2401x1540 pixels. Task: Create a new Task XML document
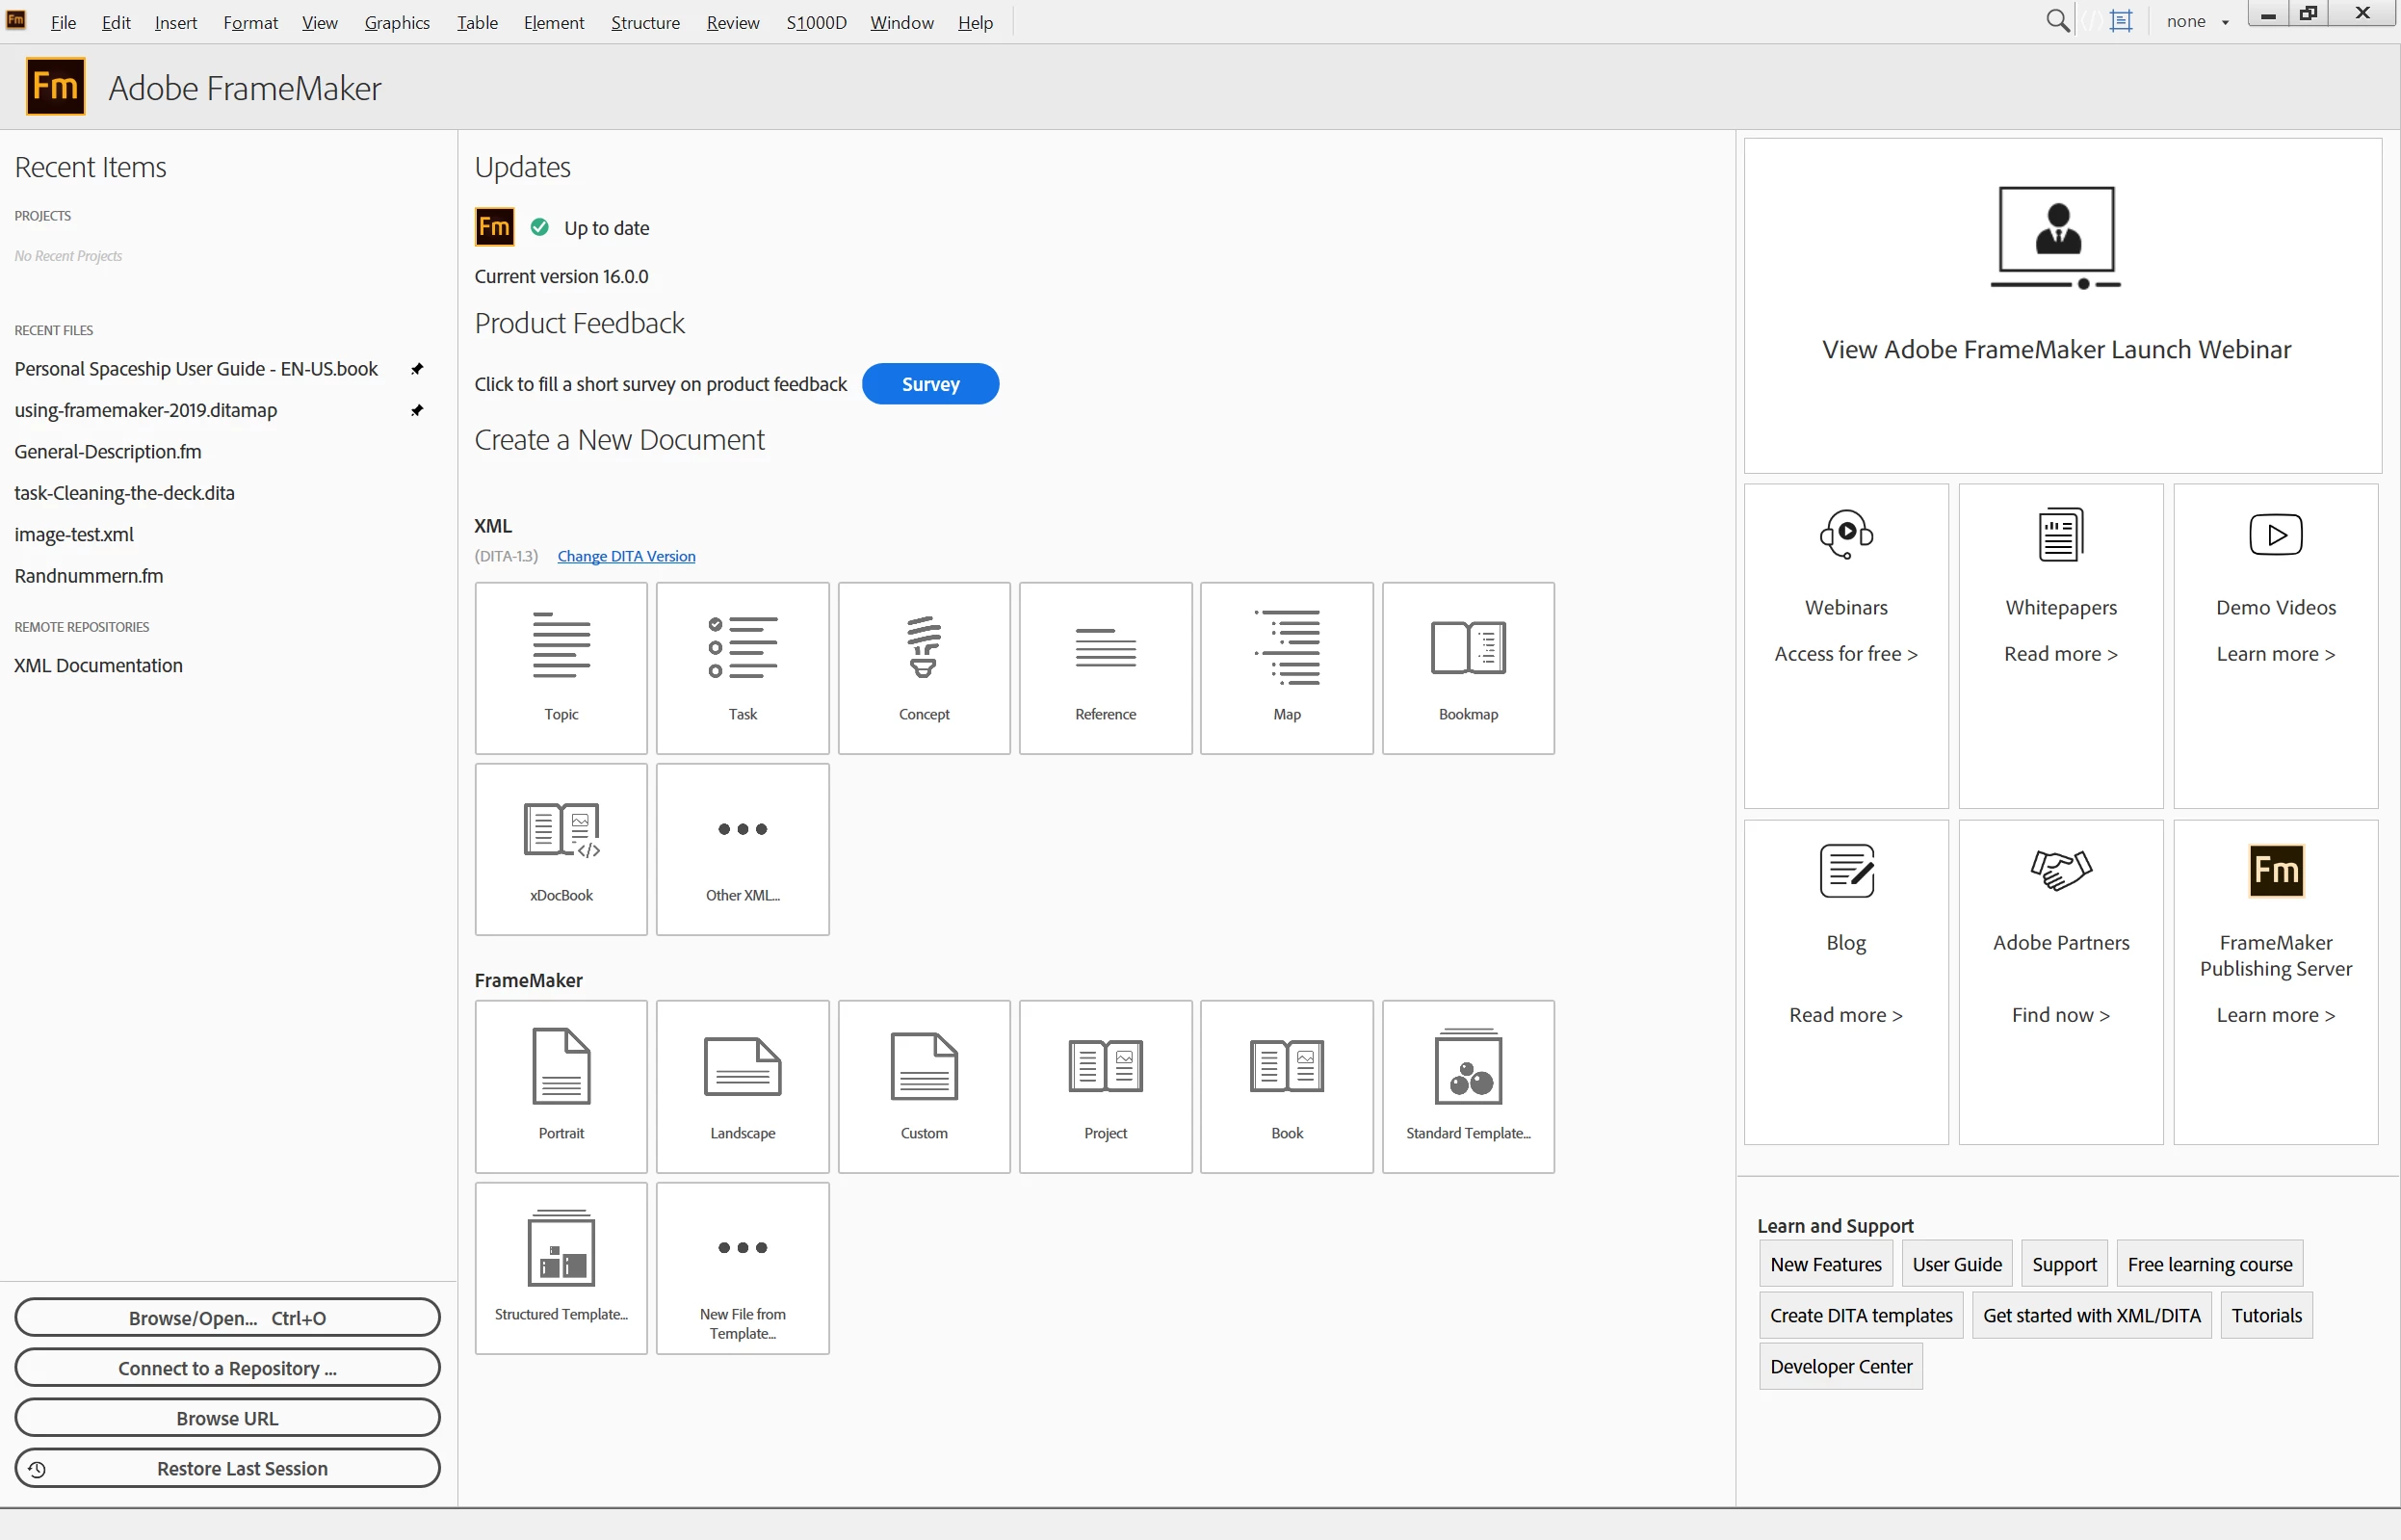coord(742,667)
